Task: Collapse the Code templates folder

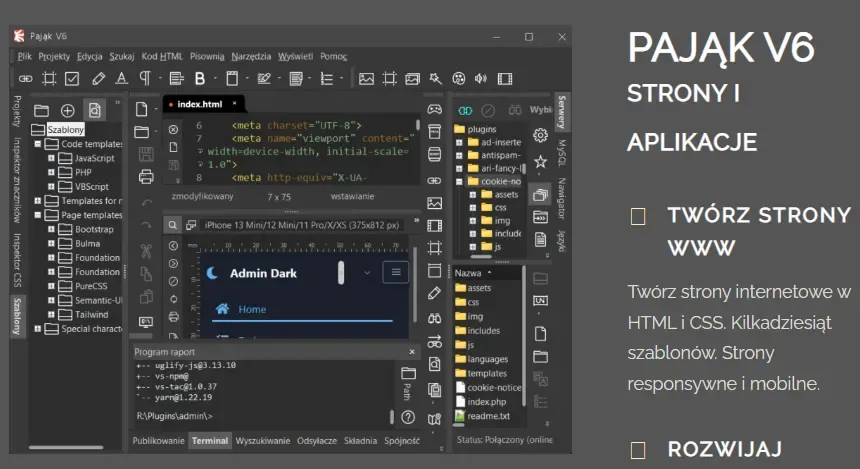Action: point(38,144)
